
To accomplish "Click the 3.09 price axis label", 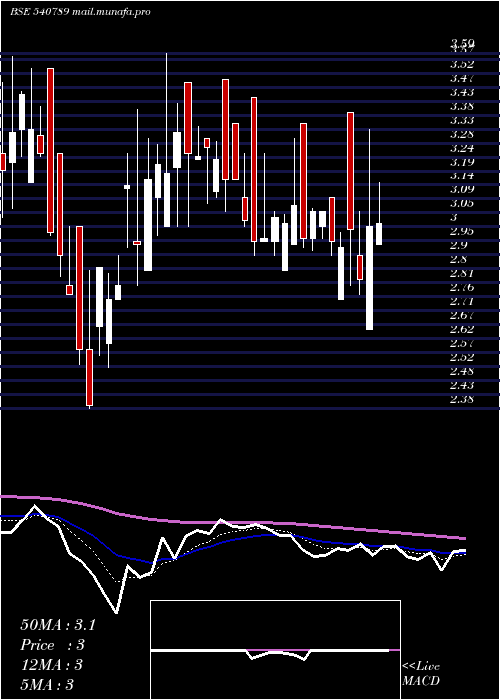I will click(462, 190).
